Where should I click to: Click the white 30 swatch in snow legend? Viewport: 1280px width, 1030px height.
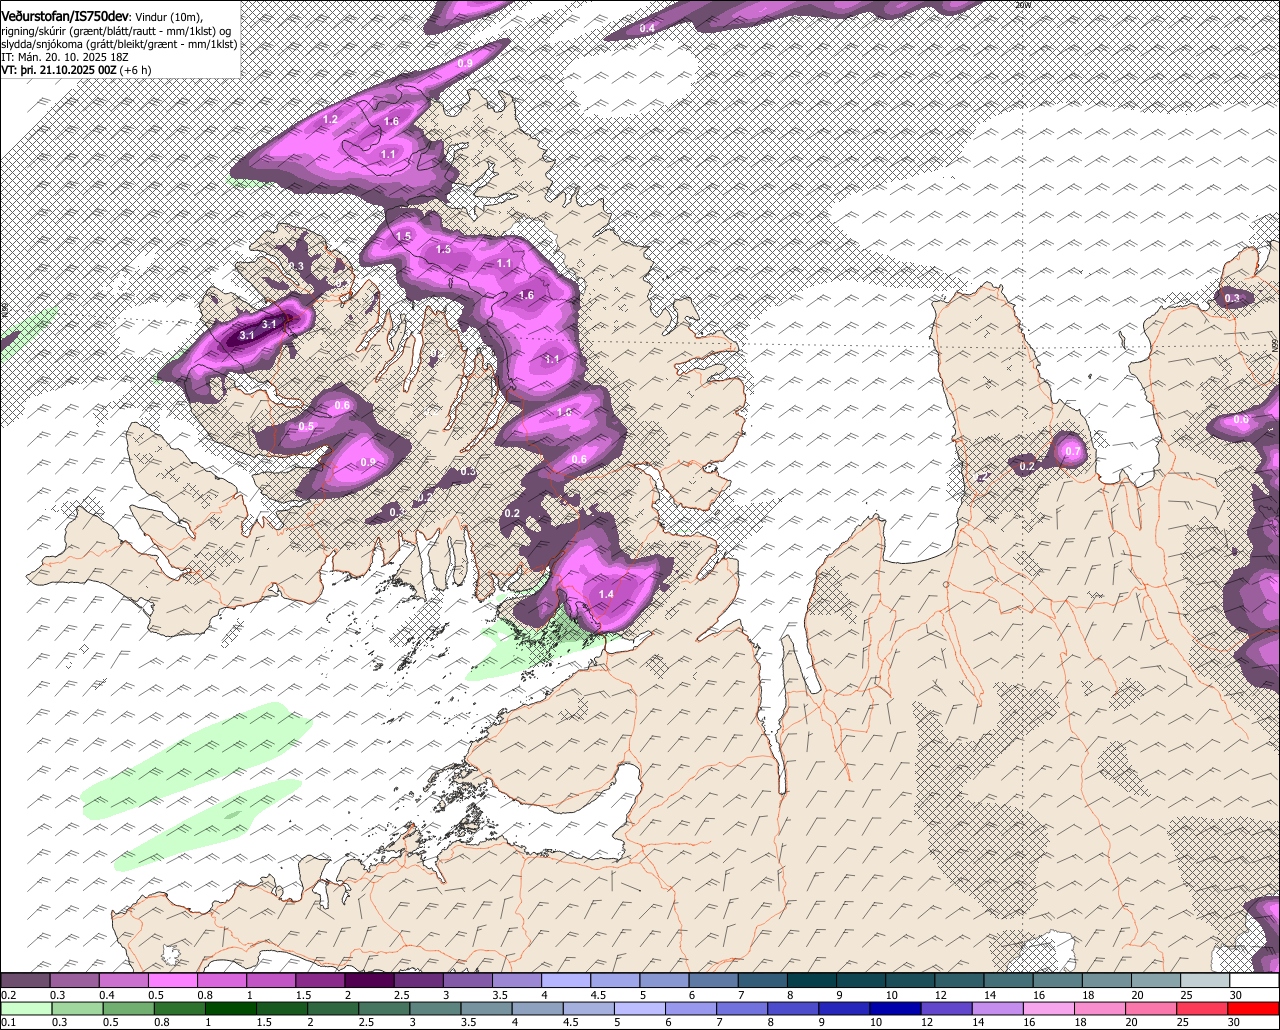pos(1254,981)
